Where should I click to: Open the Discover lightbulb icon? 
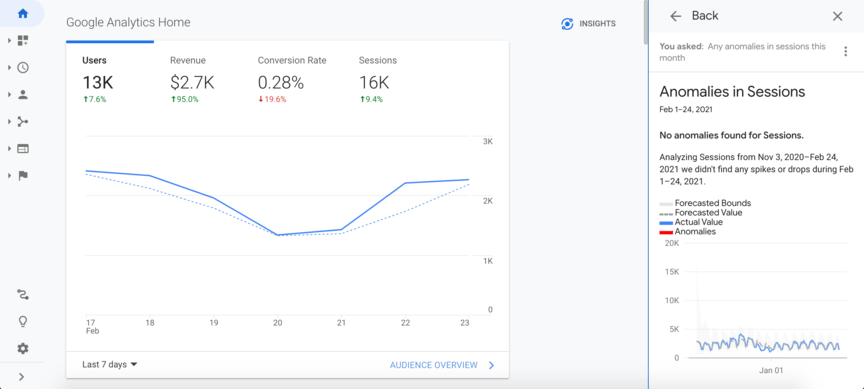(x=23, y=322)
